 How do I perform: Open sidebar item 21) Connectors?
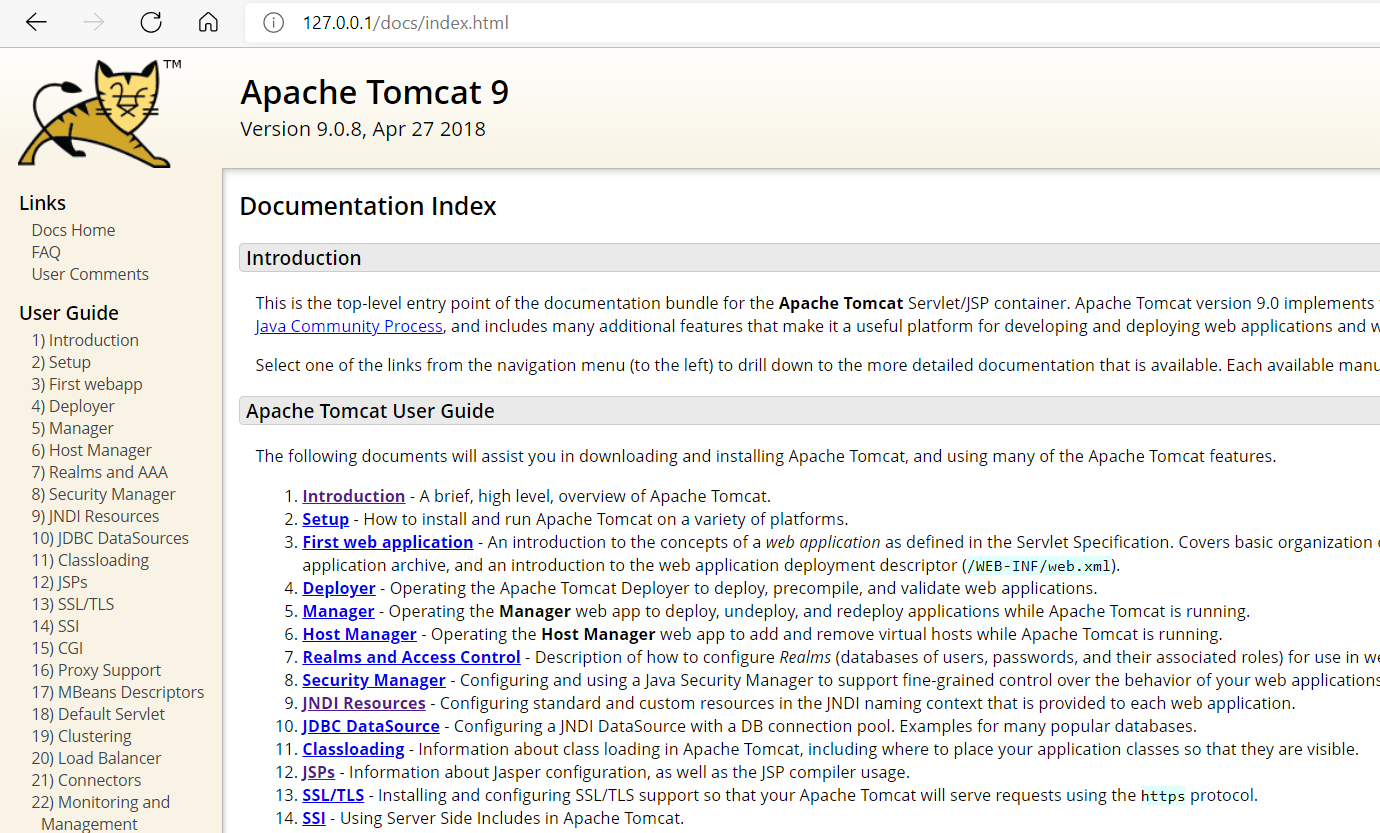pyautogui.click(x=86, y=780)
